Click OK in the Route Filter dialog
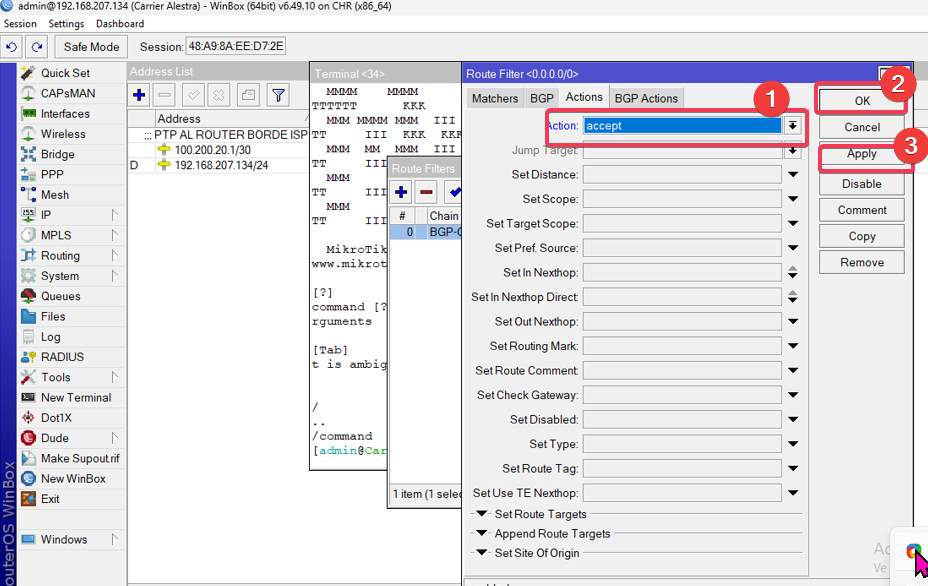 (862, 101)
